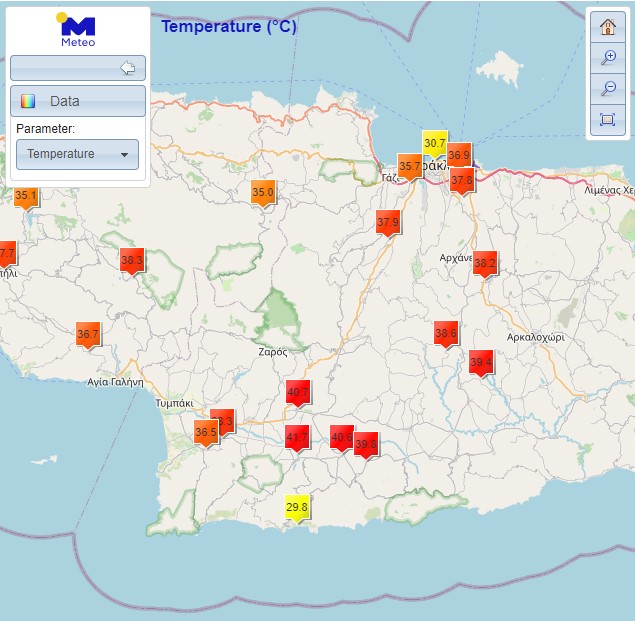Click the 41.7 temperature station marker
Screen dimensions: 635x621
pos(297,437)
